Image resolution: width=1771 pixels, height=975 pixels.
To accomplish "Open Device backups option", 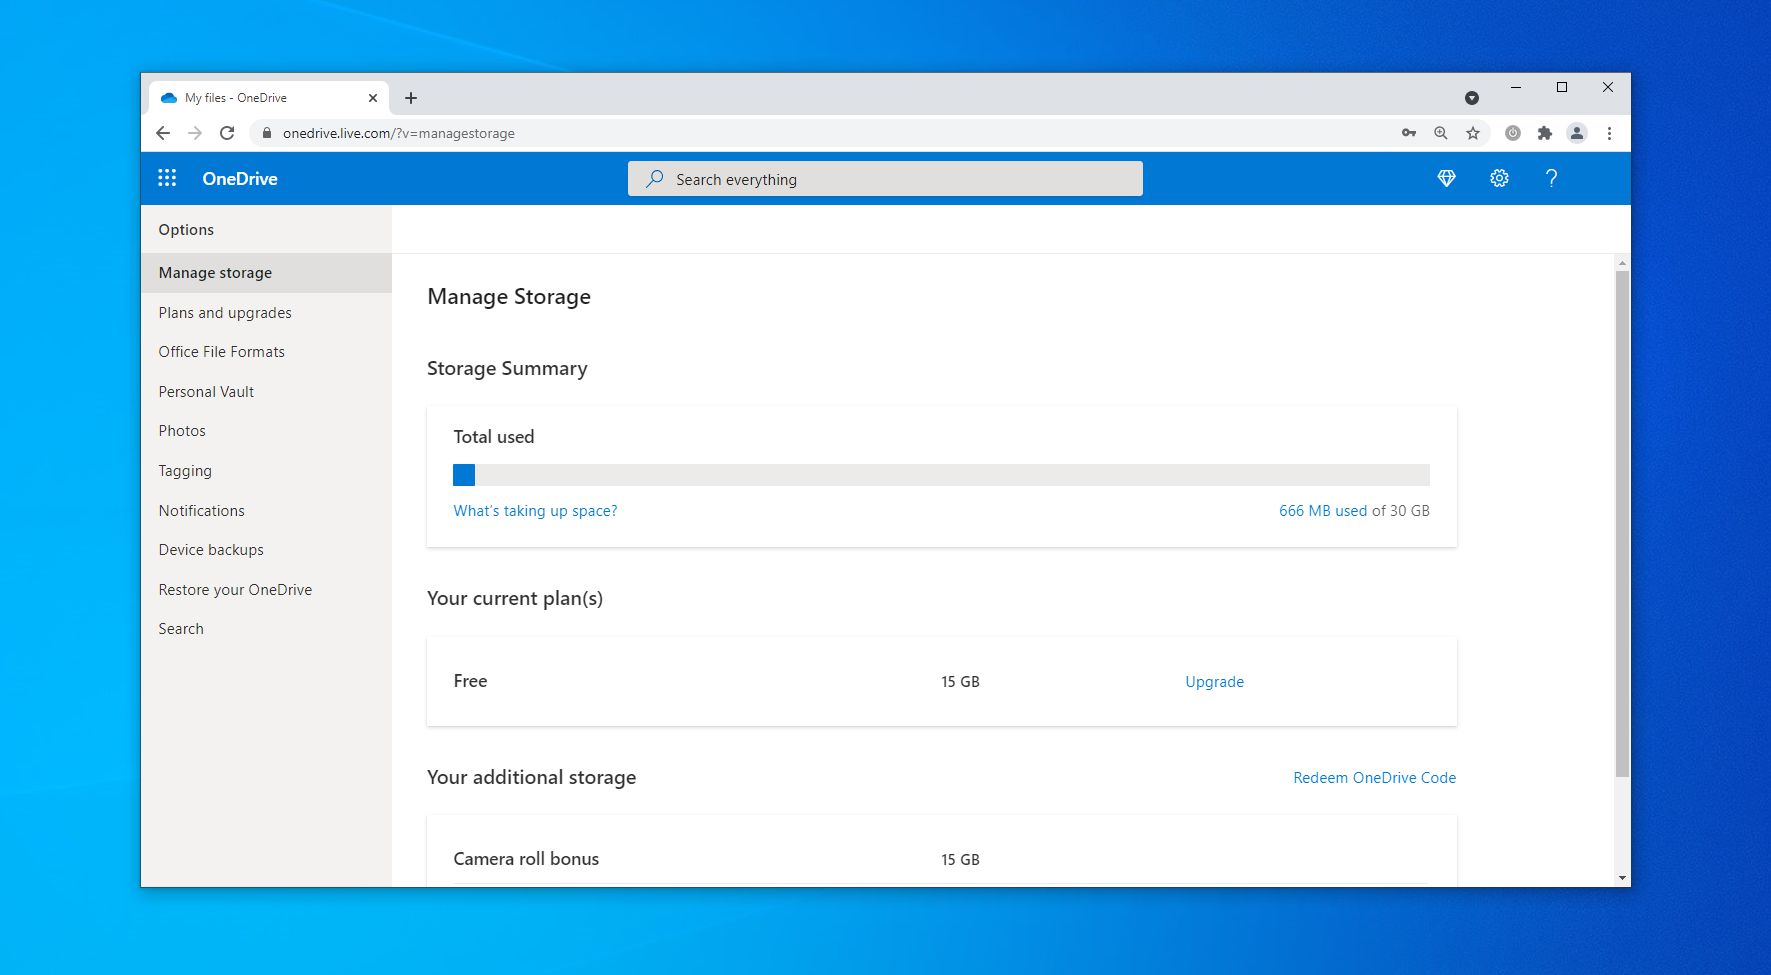I will [211, 550].
